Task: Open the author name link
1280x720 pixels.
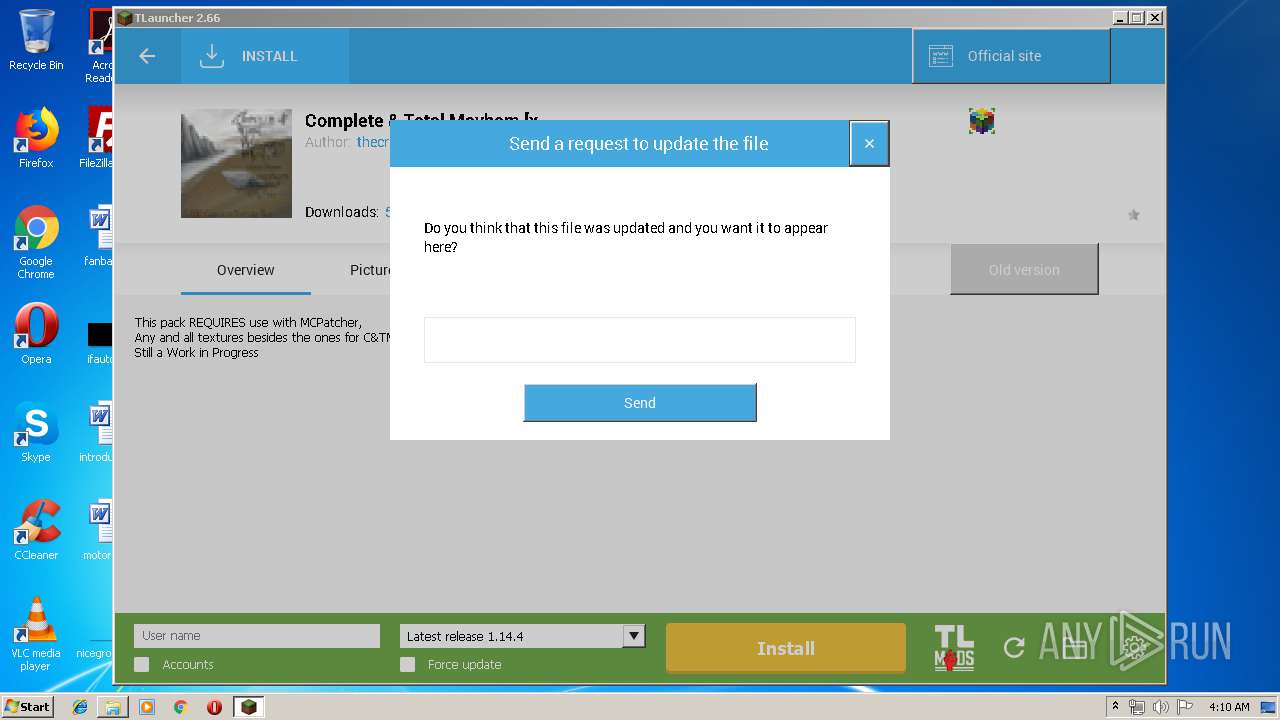Action: 373,143
